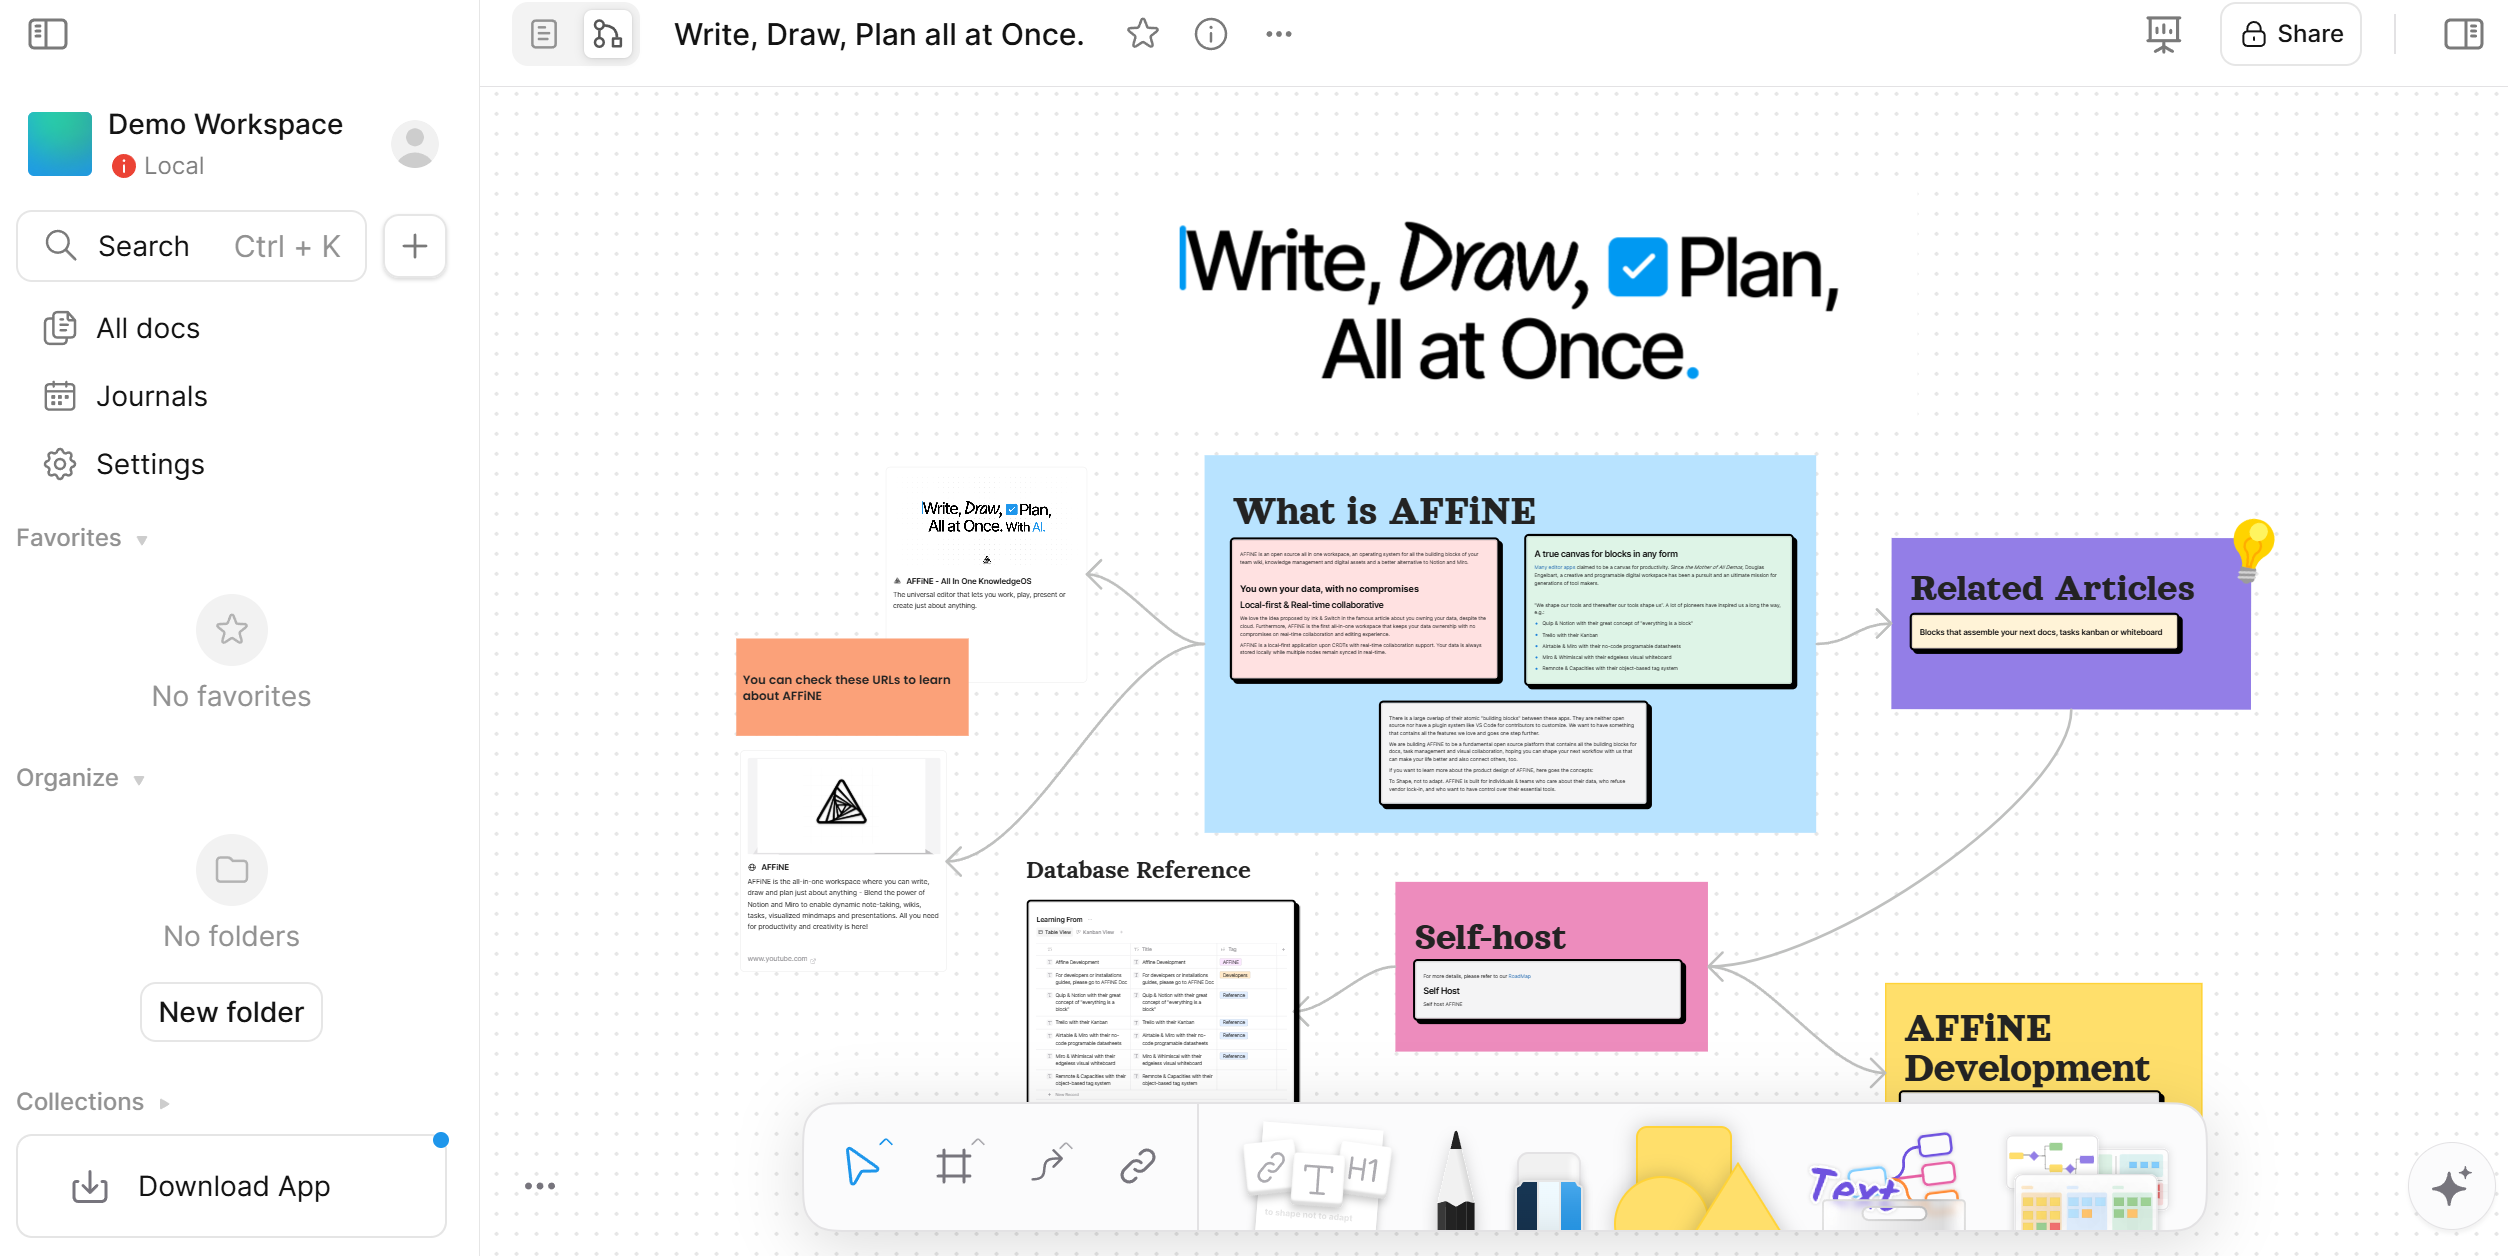The width and height of the screenshot is (2508, 1256).
Task: Toggle the right sidebar panel
Action: point(2463,34)
